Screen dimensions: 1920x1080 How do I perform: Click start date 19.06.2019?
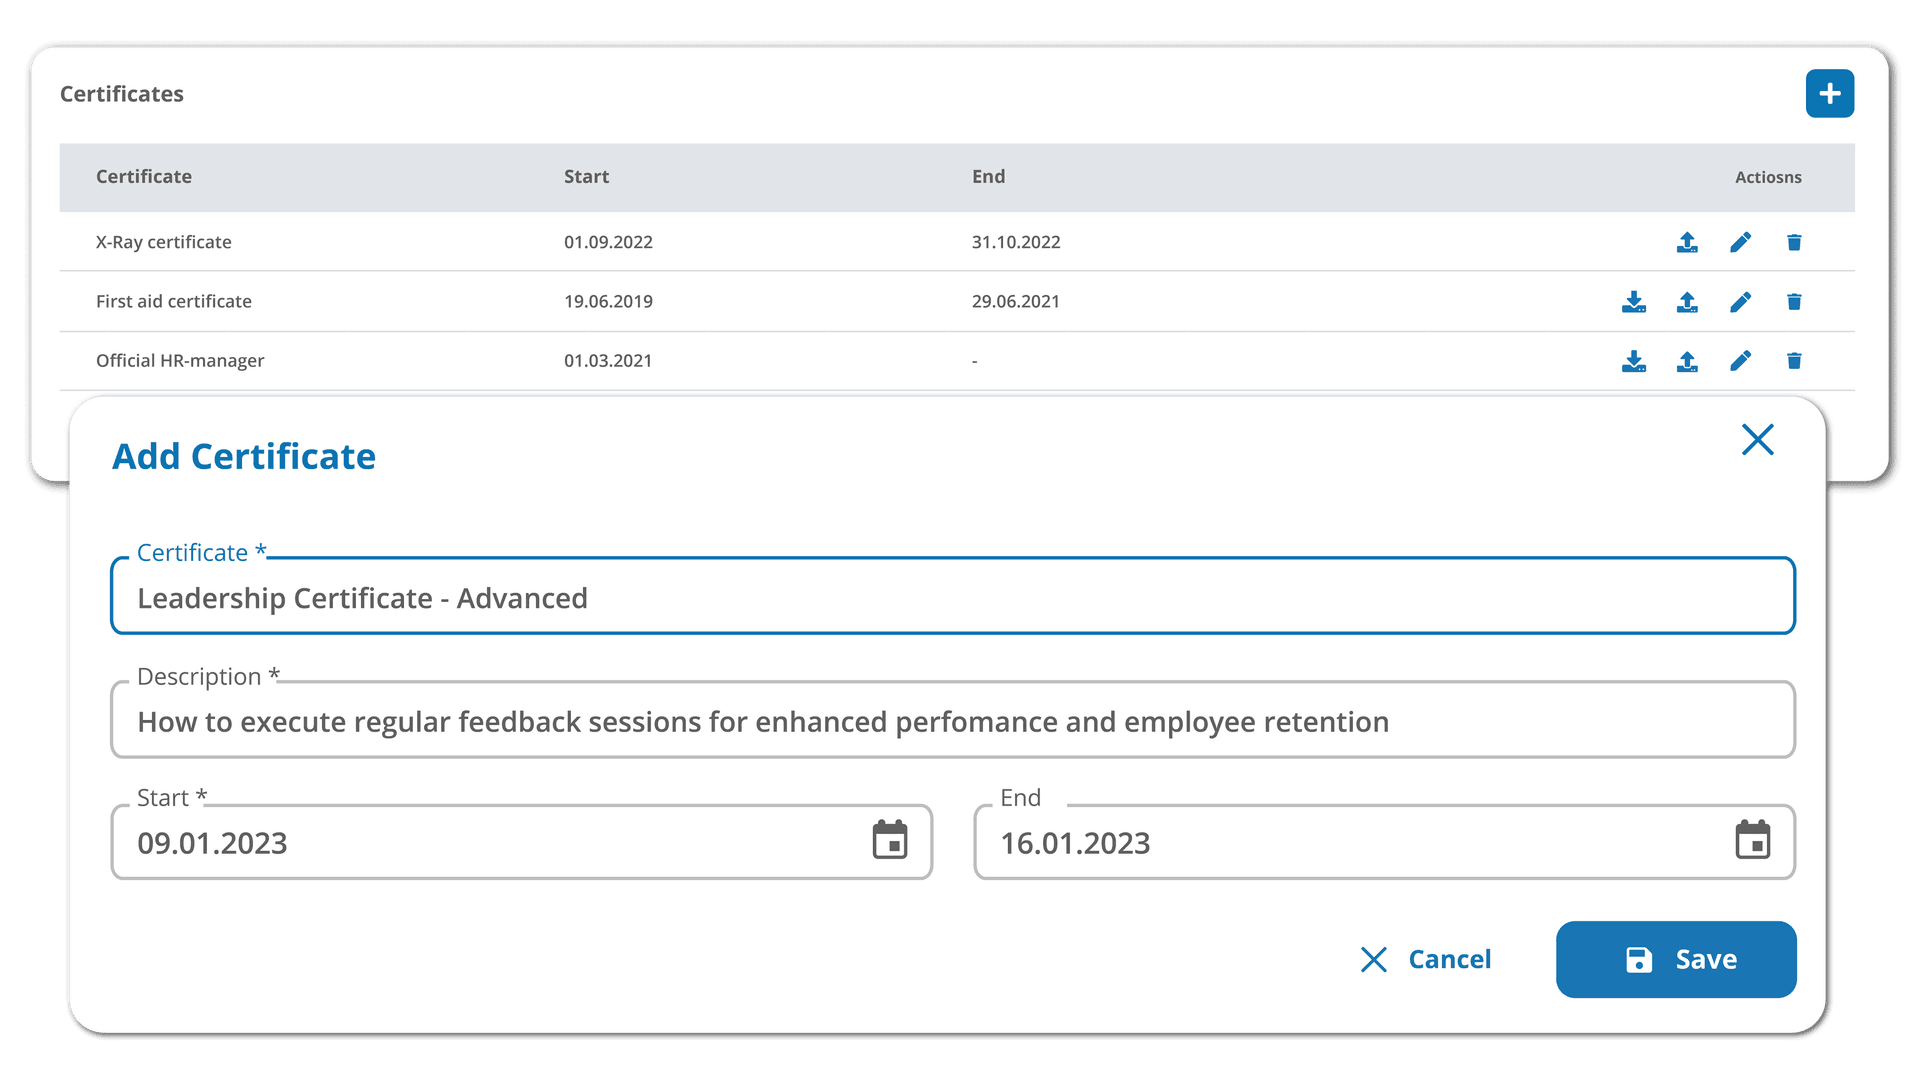(x=608, y=301)
